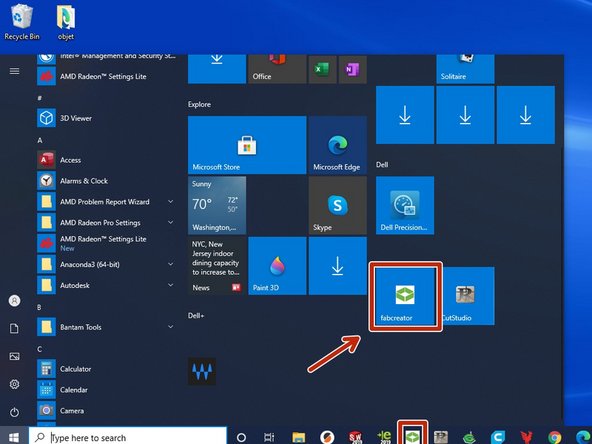Expand the Anaconda3 (64-bit) folder
Viewport: 592px width, 444px height.
tap(106, 264)
